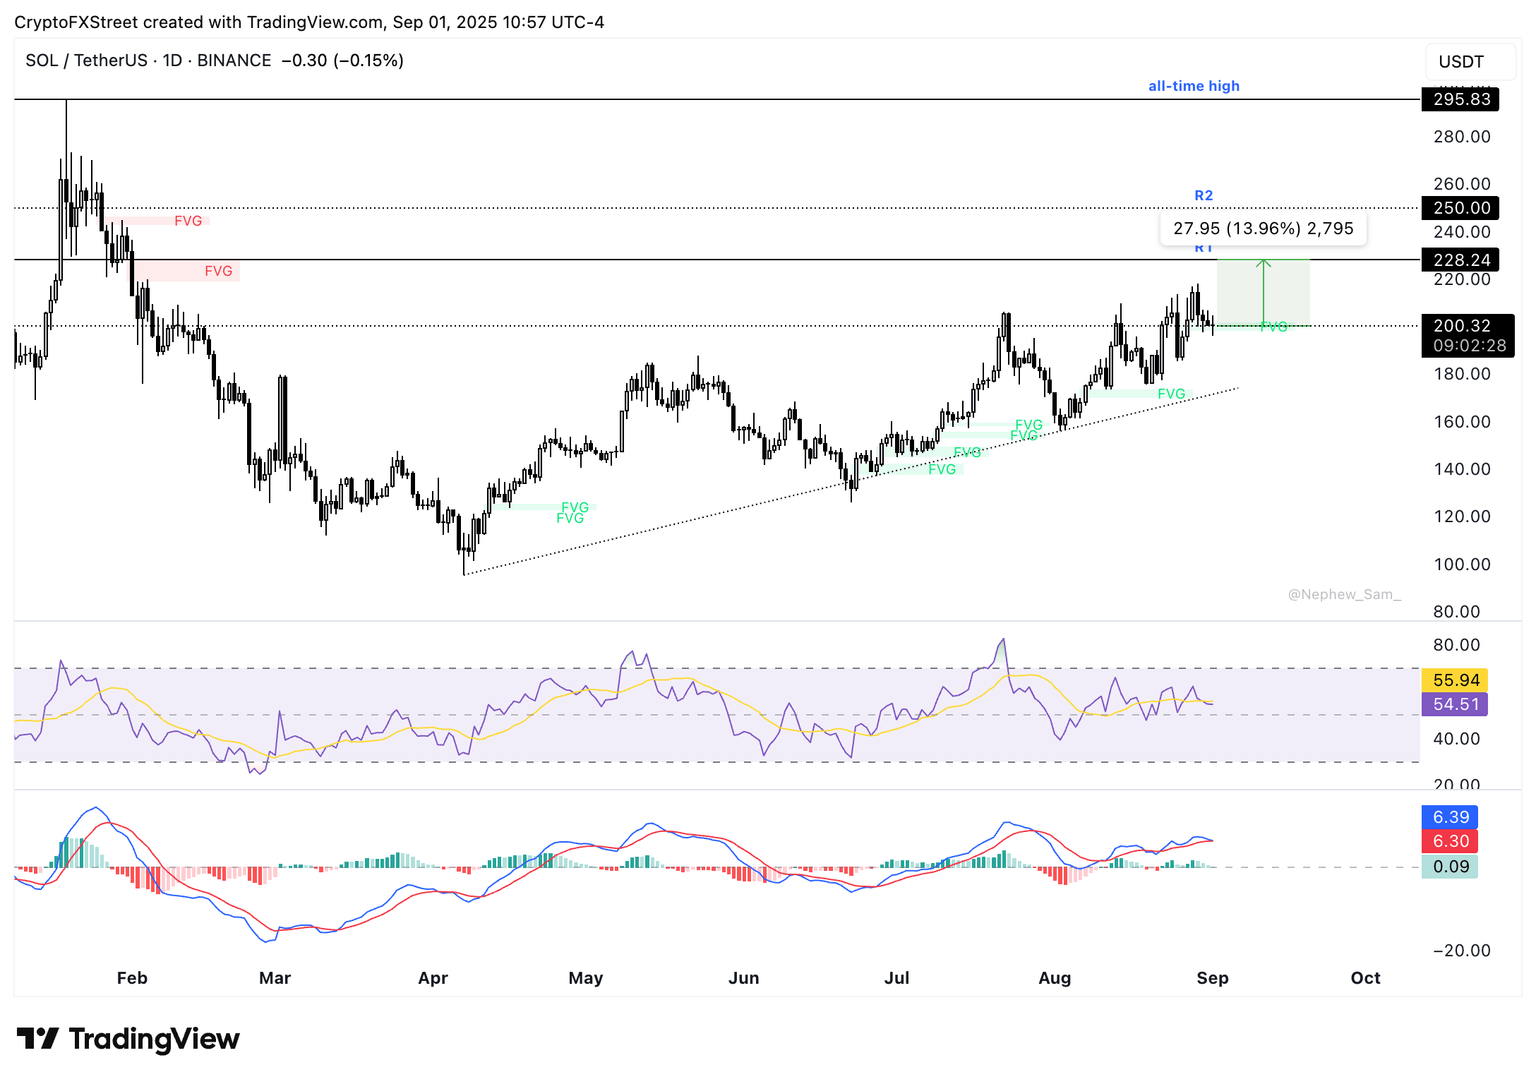Click the red signal line value 6.30
Image resolution: width=1536 pixels, height=1081 pixels.
click(x=1450, y=841)
